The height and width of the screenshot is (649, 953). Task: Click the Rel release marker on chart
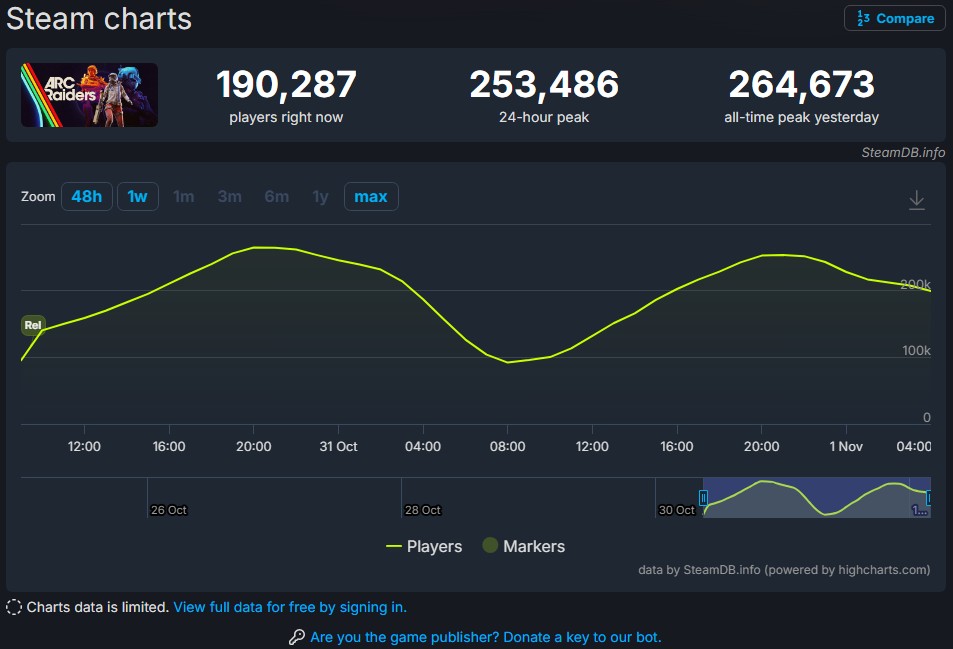(33, 325)
